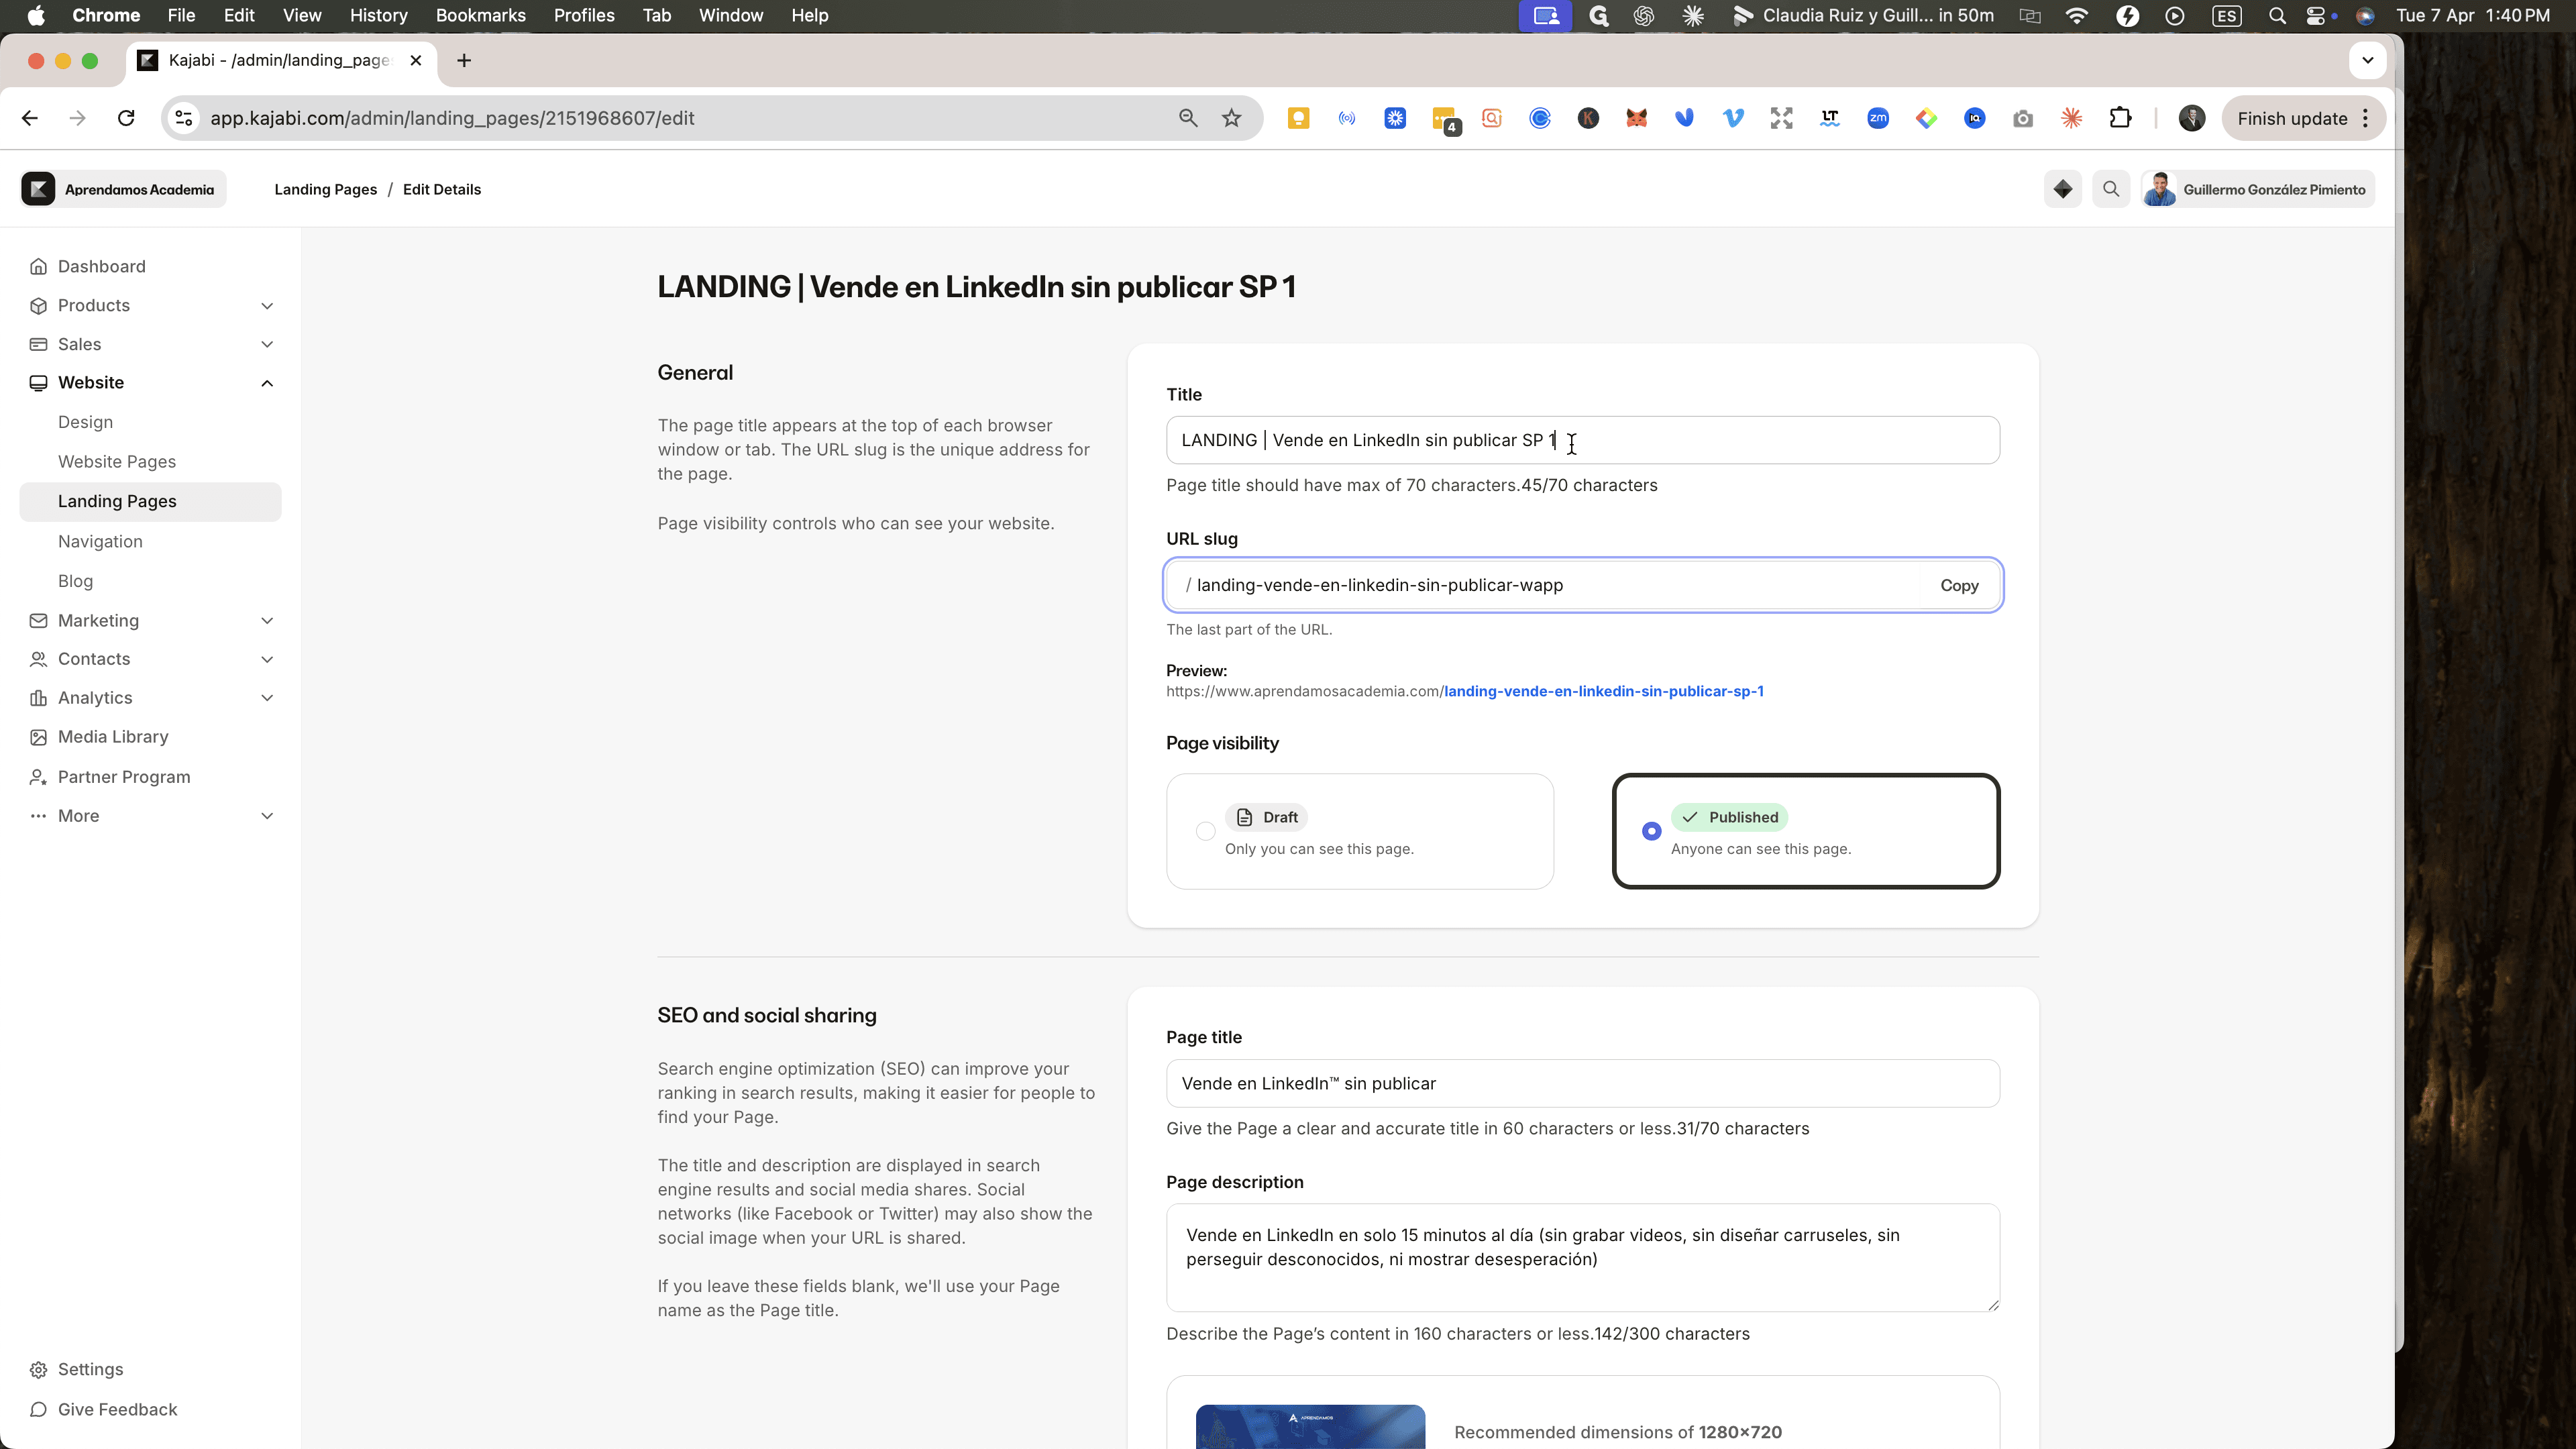Viewport: 2576px width, 1449px height.
Task: Select the Published visibility radio button
Action: [1651, 831]
